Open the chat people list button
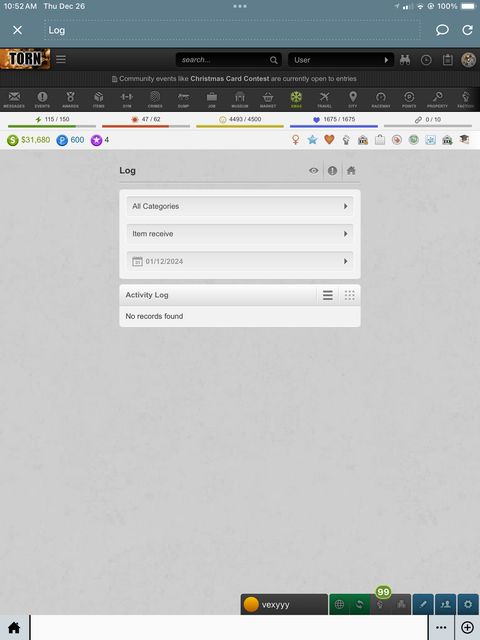 click(446, 604)
